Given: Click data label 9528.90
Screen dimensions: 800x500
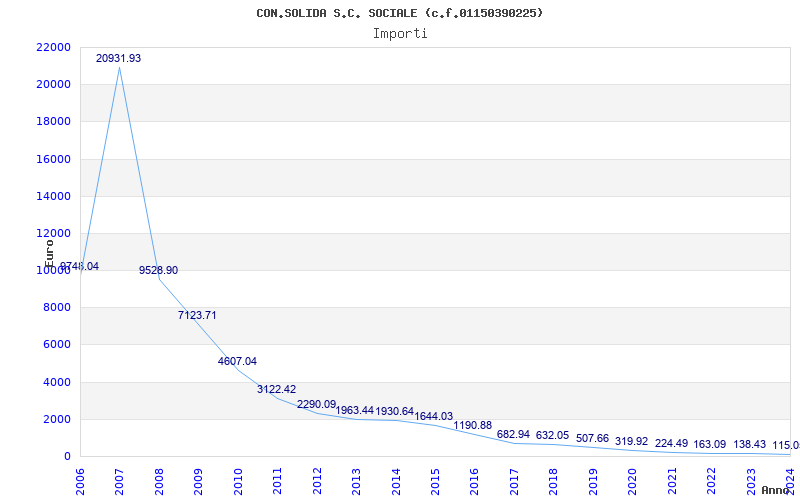Looking at the screenshot, I should (x=159, y=270).
